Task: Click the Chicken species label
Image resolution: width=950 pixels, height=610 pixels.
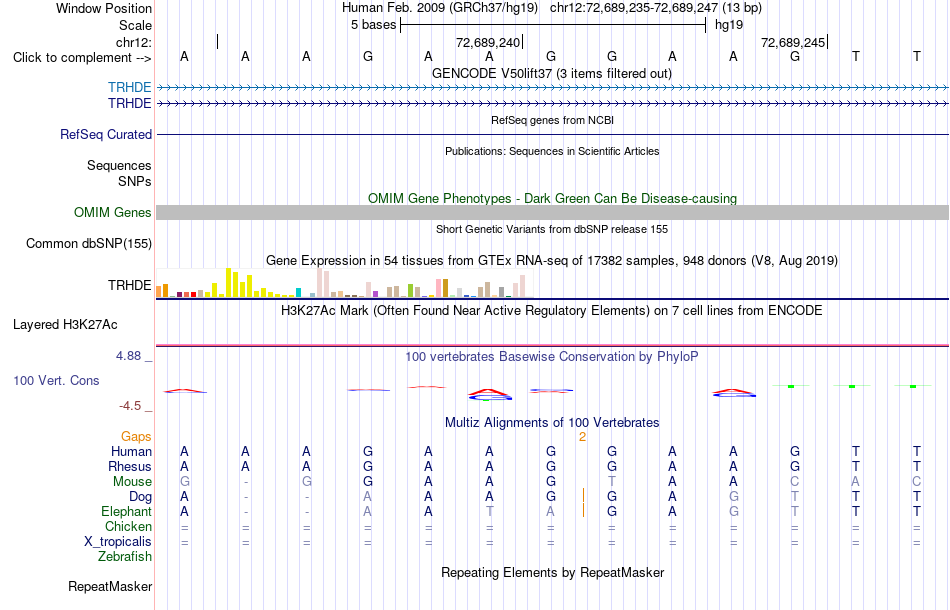Action: tap(128, 526)
